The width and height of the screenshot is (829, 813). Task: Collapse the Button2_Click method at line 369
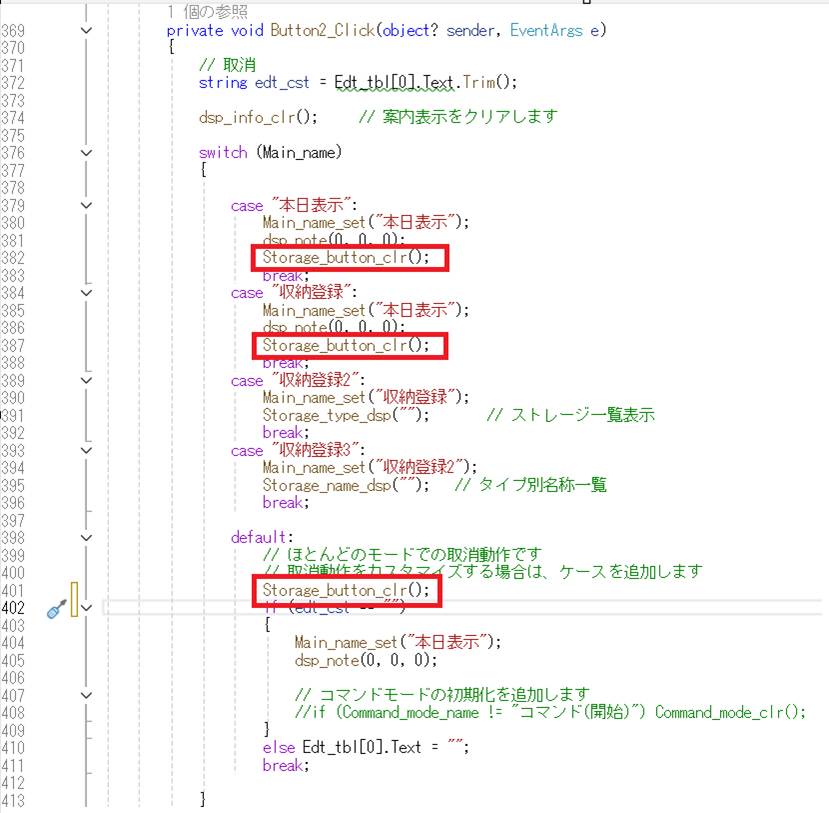click(x=86, y=30)
